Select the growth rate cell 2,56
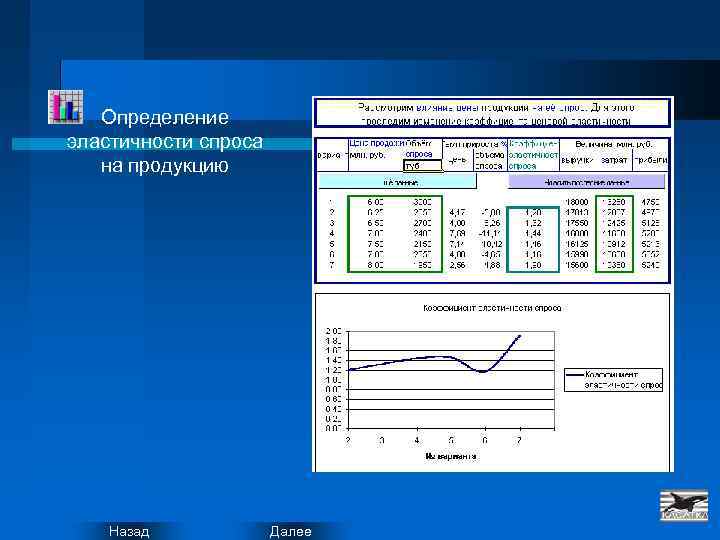720x540 pixels. [x=457, y=265]
